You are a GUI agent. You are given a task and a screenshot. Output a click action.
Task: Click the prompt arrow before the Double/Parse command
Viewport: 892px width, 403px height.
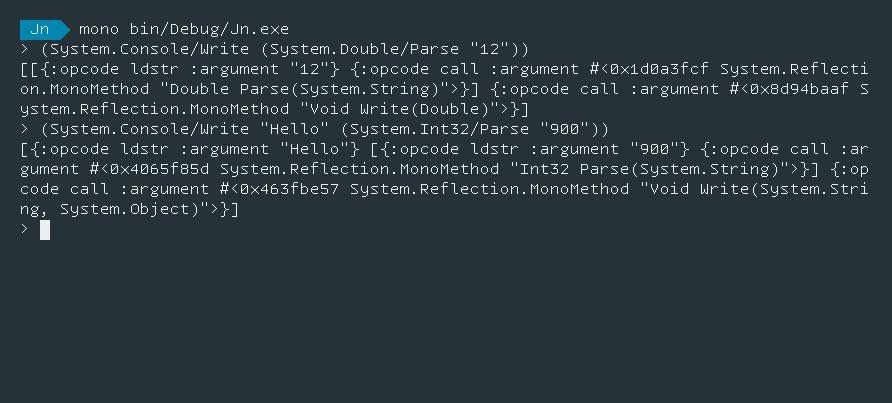[x=24, y=48]
